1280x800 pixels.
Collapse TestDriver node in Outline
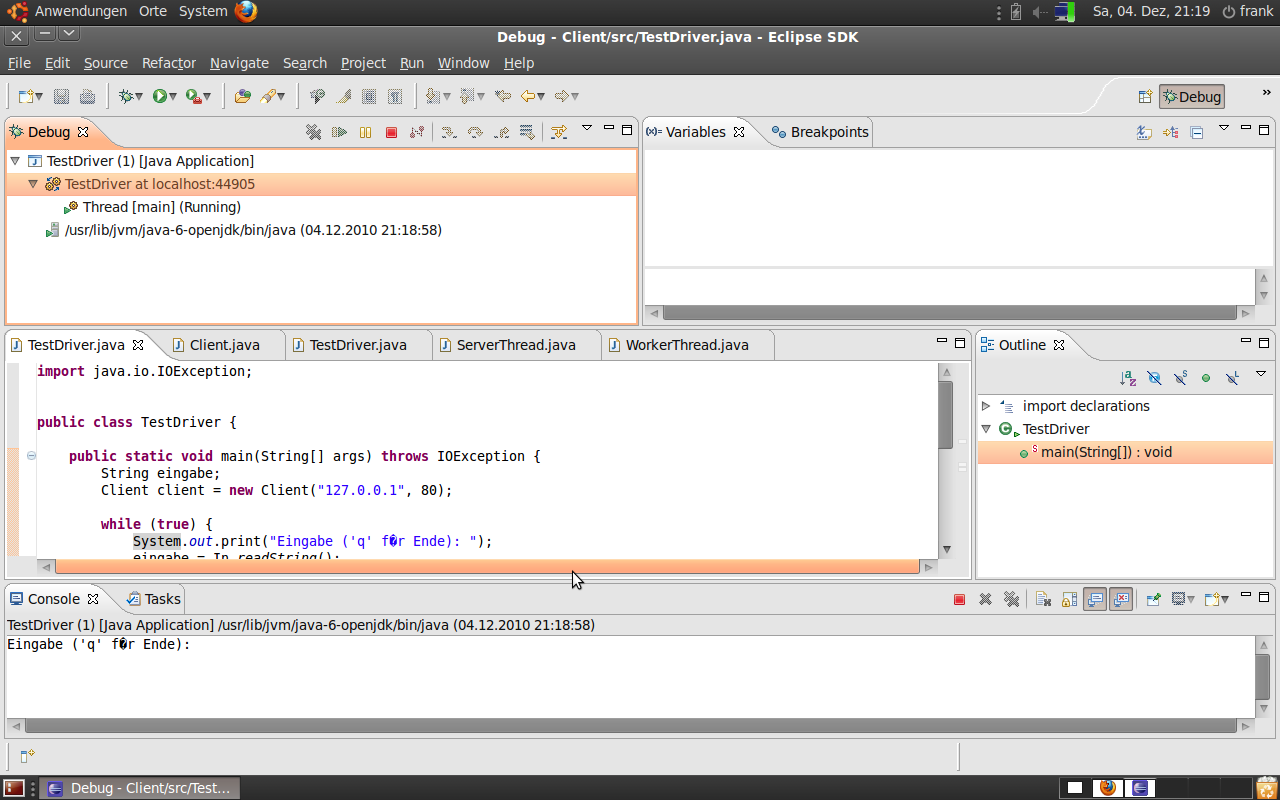(x=986, y=429)
